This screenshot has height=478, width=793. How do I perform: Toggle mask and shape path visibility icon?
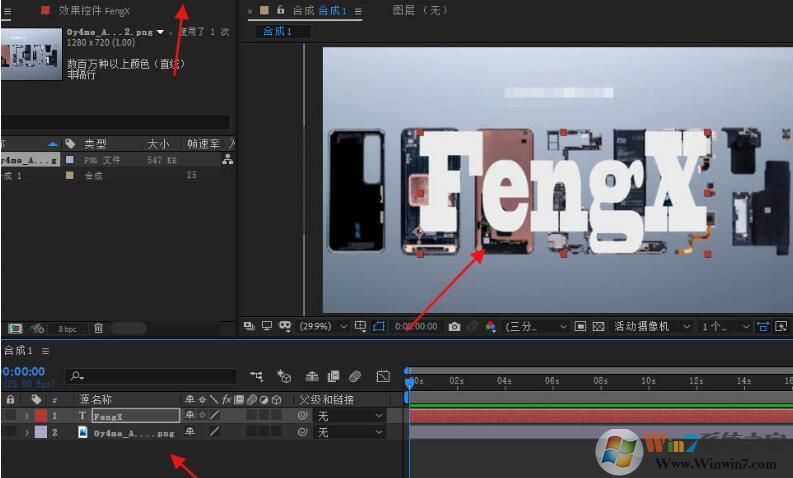point(378,326)
